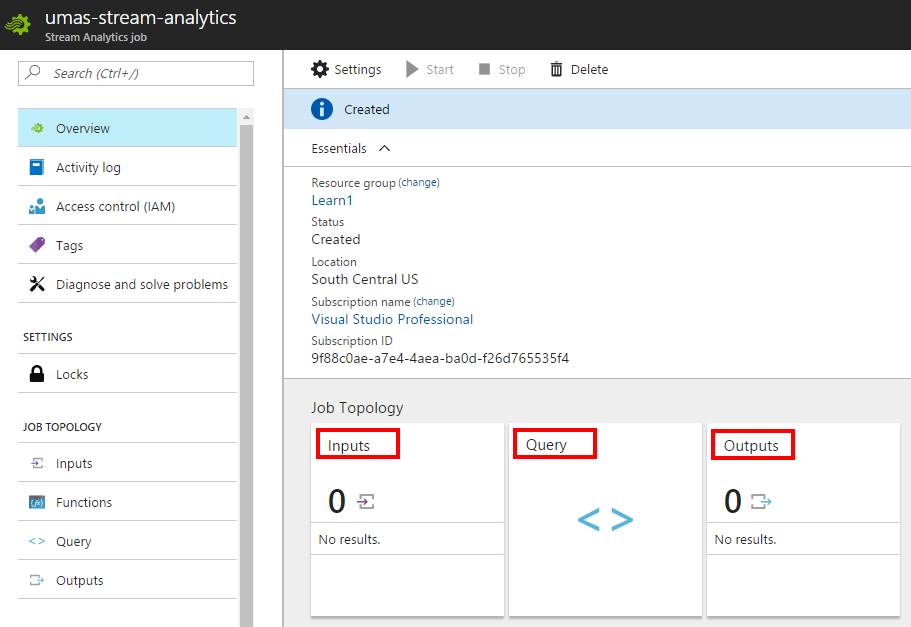This screenshot has height=627, width=911.
Task: Open Outputs in the sidebar
Action: 127,580
